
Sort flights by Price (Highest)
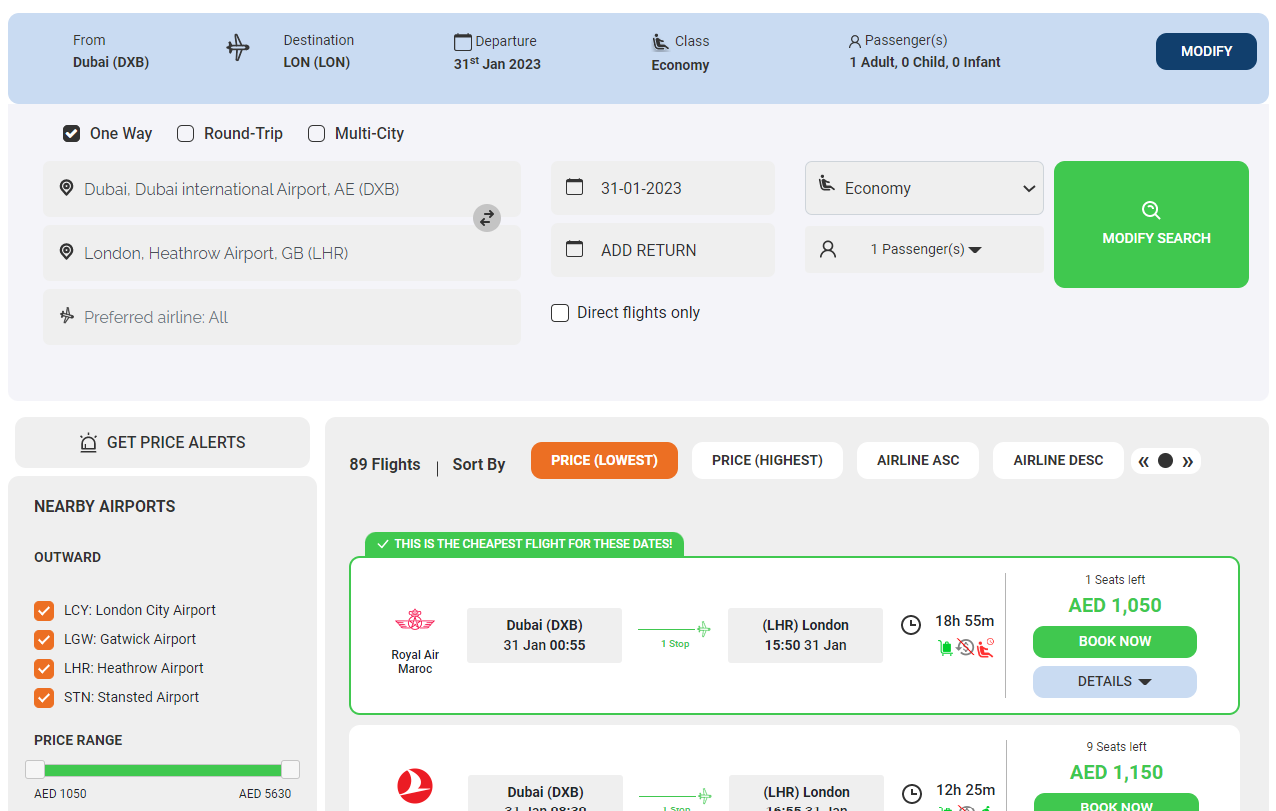click(x=767, y=461)
